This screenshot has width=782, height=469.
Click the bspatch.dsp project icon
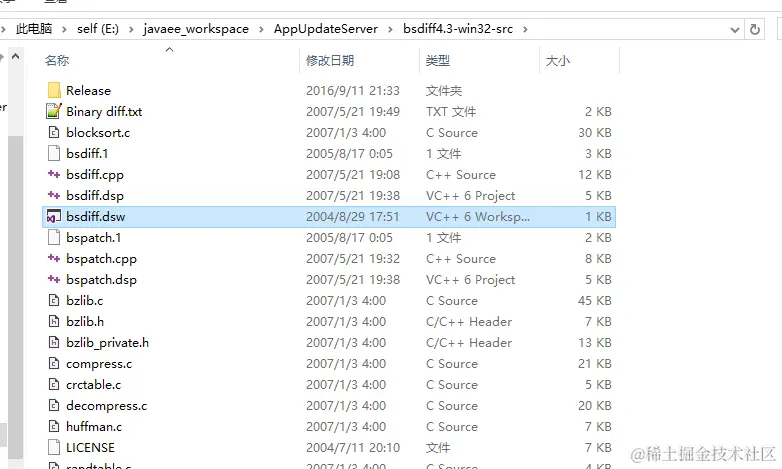pyautogui.click(x=54, y=279)
